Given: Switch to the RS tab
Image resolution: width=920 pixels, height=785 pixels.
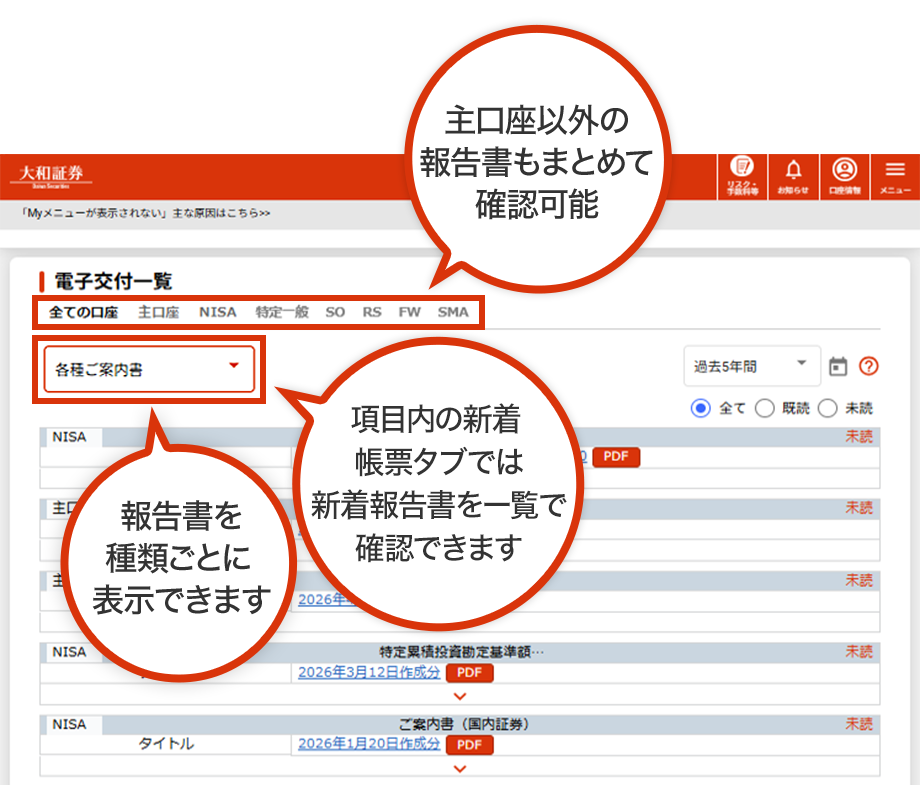Looking at the screenshot, I should pyautogui.click(x=372, y=312).
